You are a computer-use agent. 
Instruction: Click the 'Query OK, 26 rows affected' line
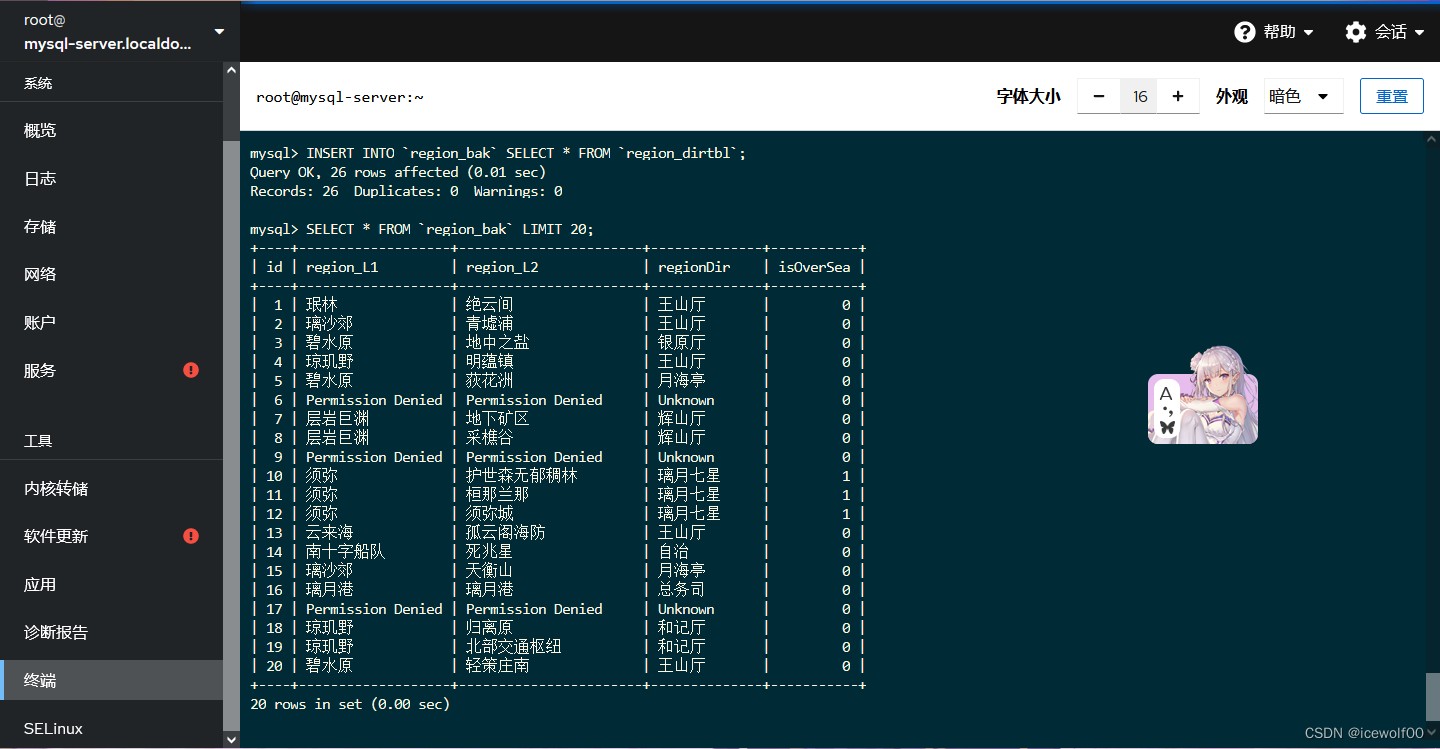(x=398, y=172)
